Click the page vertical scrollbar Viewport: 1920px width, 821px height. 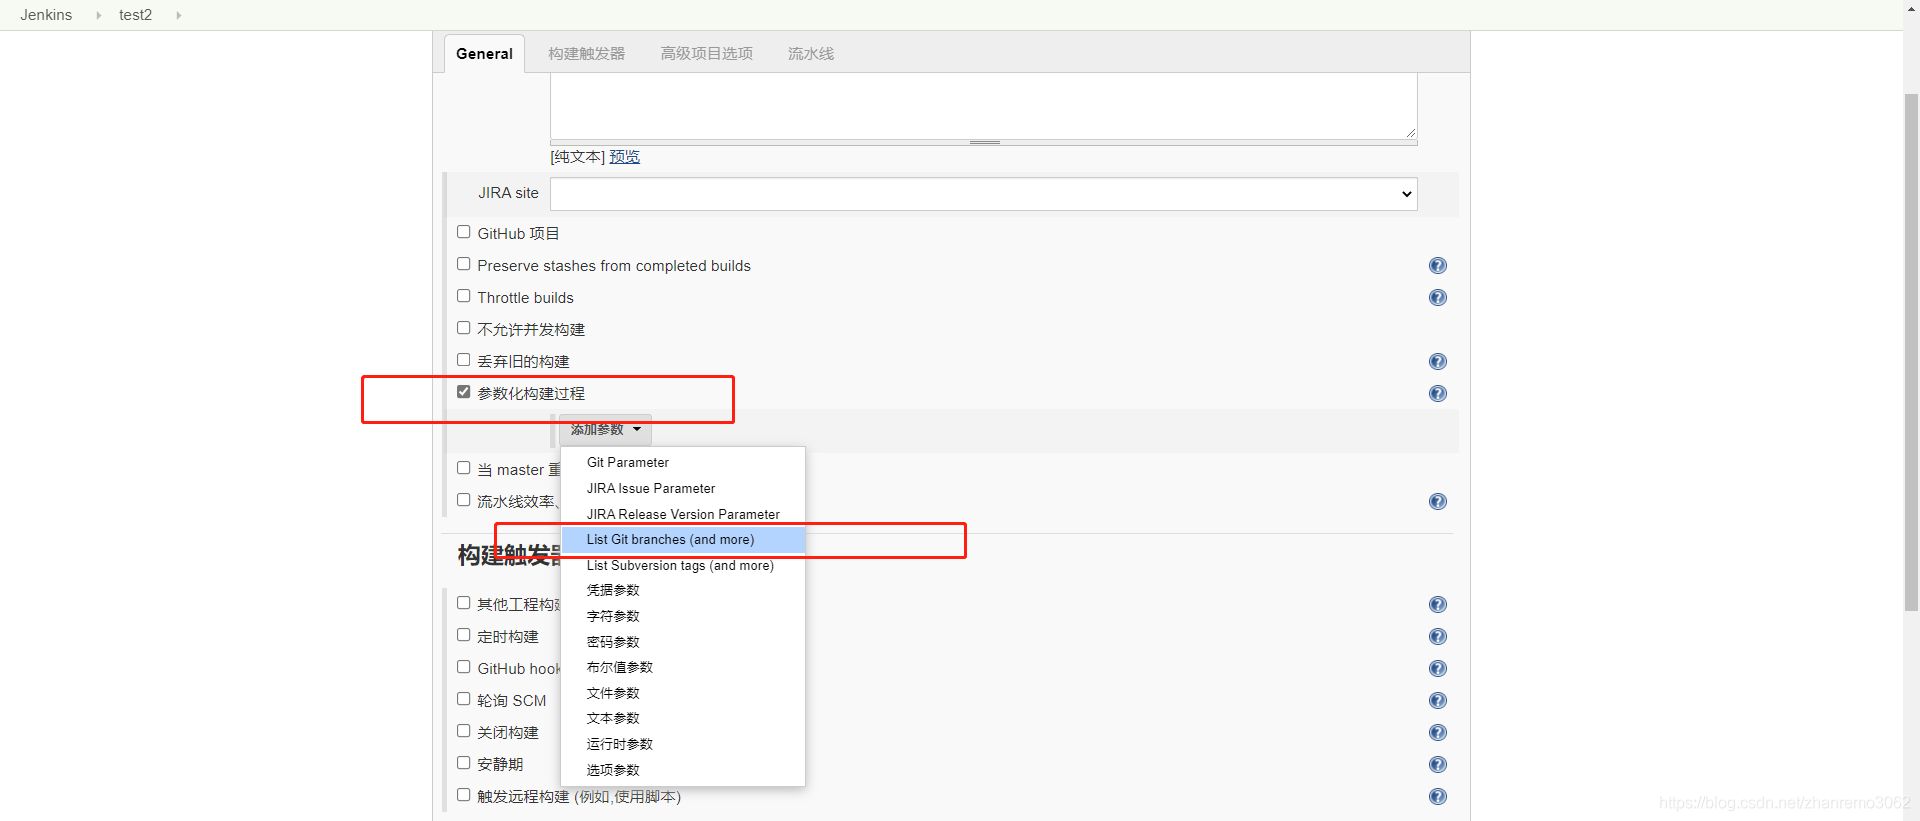click(x=1911, y=350)
